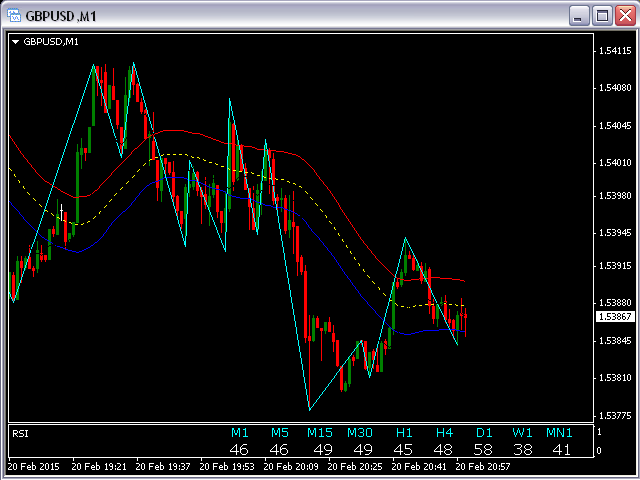This screenshot has height=480, width=640.
Task: Pick the W1 timeframe label
Action: tap(523, 432)
